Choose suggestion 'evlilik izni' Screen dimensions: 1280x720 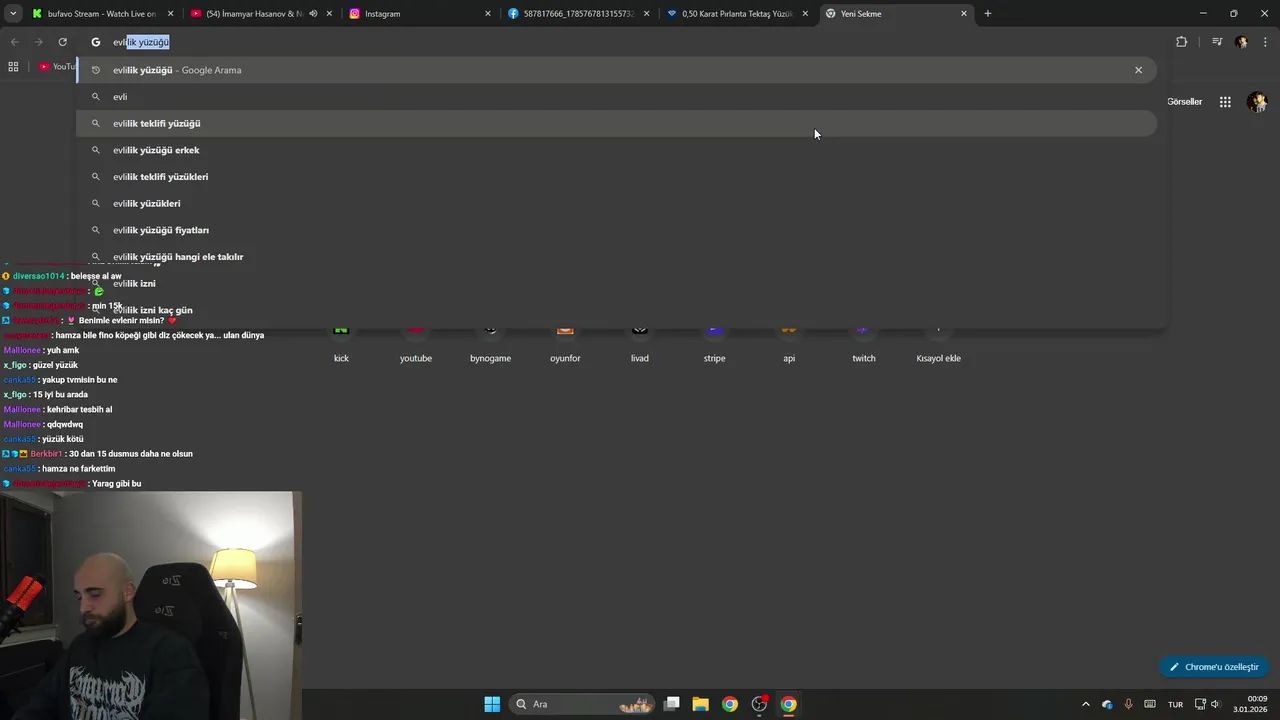(x=617, y=283)
